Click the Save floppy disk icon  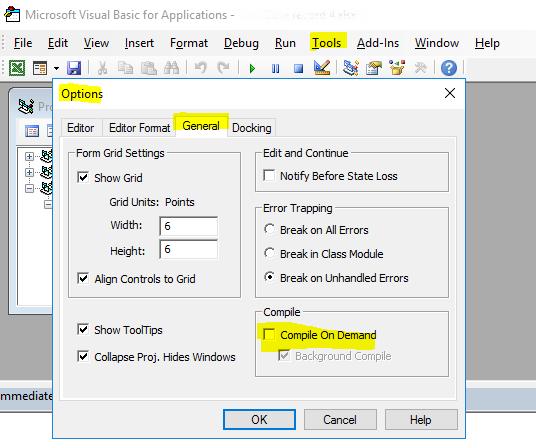click(x=74, y=68)
